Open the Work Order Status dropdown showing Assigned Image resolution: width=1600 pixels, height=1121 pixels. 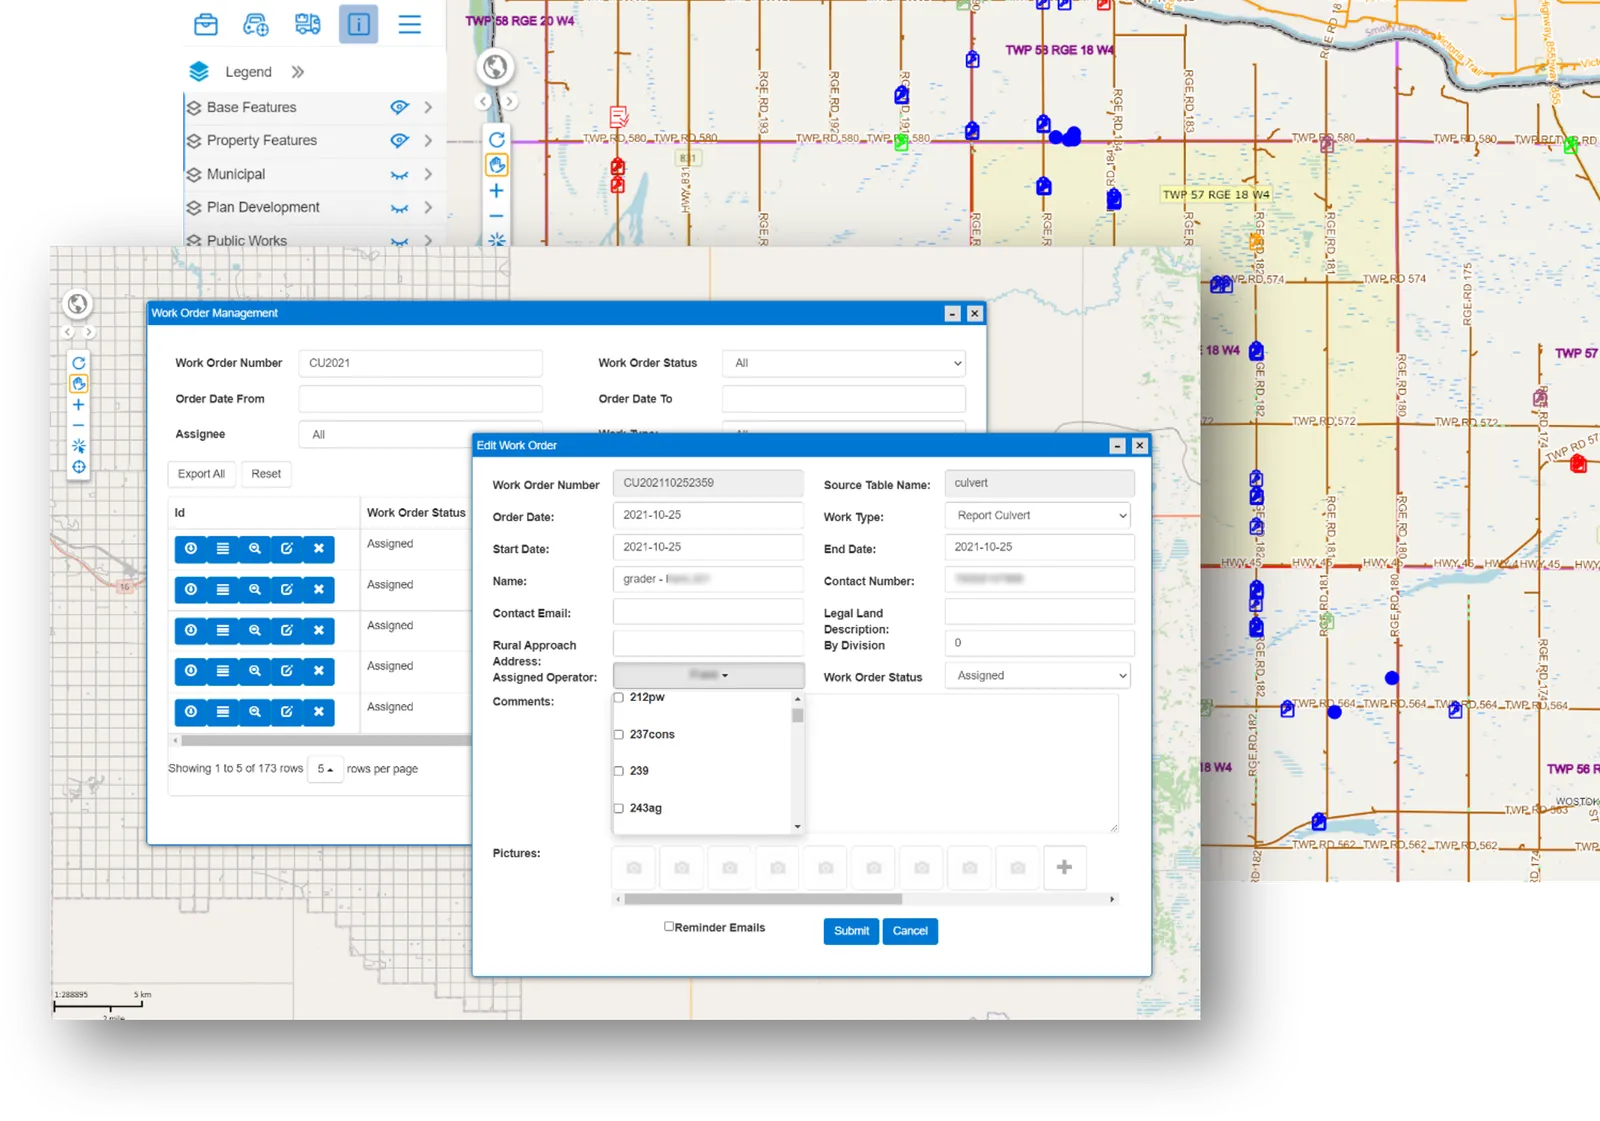tap(1038, 676)
